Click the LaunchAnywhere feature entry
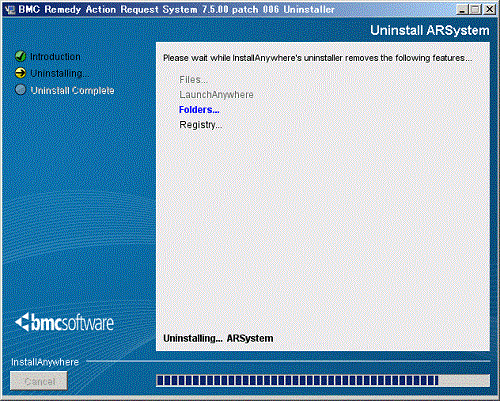Image resolution: width=500 pixels, height=401 pixels. coord(216,95)
